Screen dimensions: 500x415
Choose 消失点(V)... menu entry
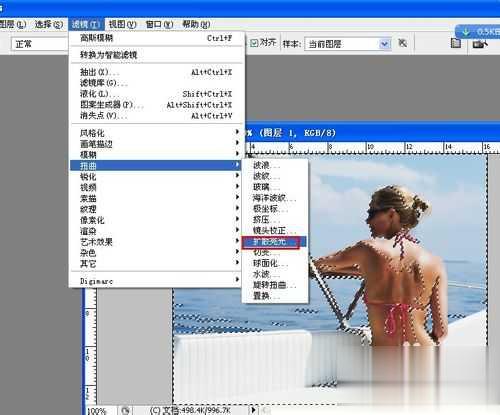[157, 115]
